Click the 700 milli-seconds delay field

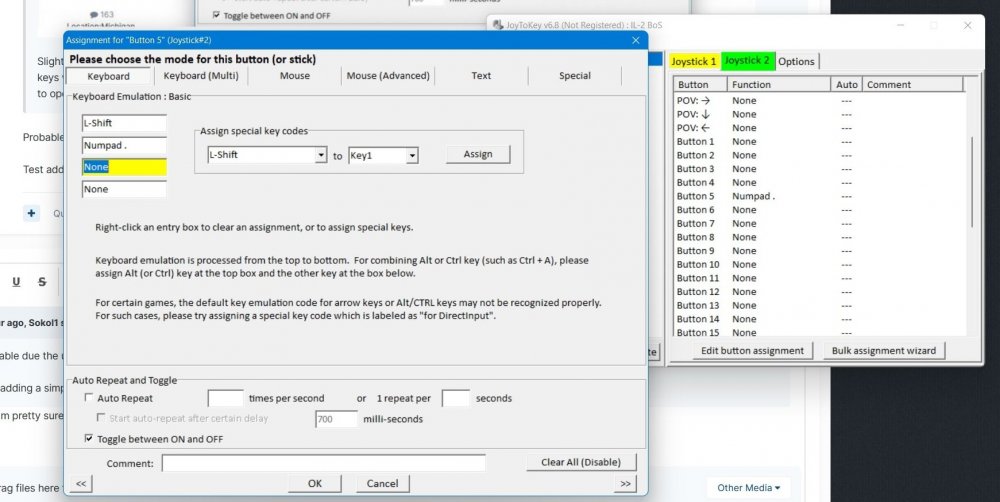click(337, 419)
